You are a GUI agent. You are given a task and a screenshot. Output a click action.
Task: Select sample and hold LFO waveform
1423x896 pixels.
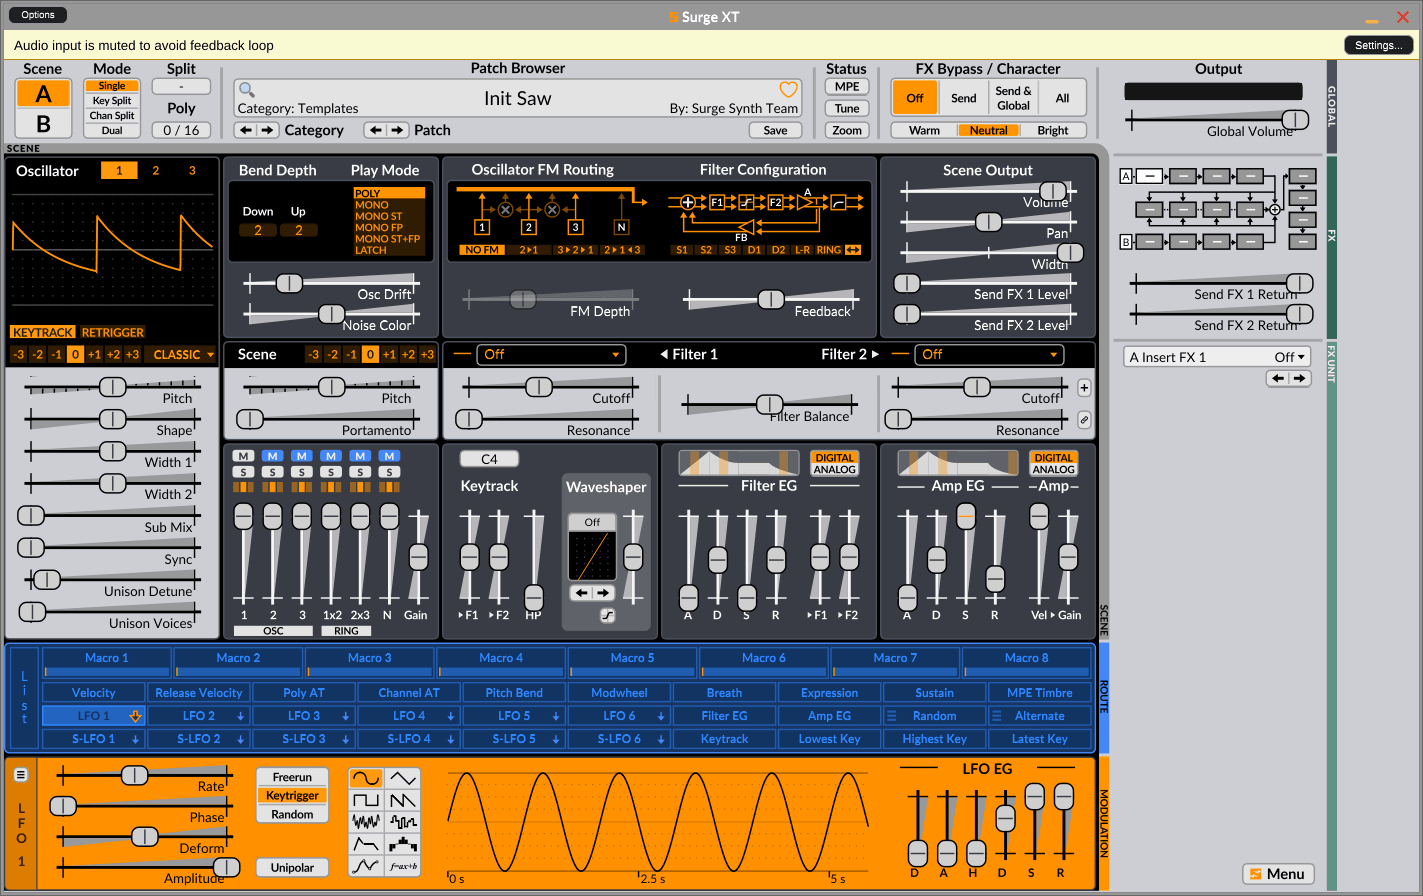pos(403,822)
